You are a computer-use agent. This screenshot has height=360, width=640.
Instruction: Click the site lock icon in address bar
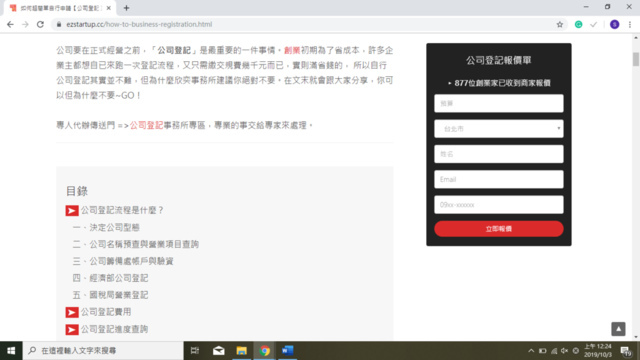click(x=59, y=24)
